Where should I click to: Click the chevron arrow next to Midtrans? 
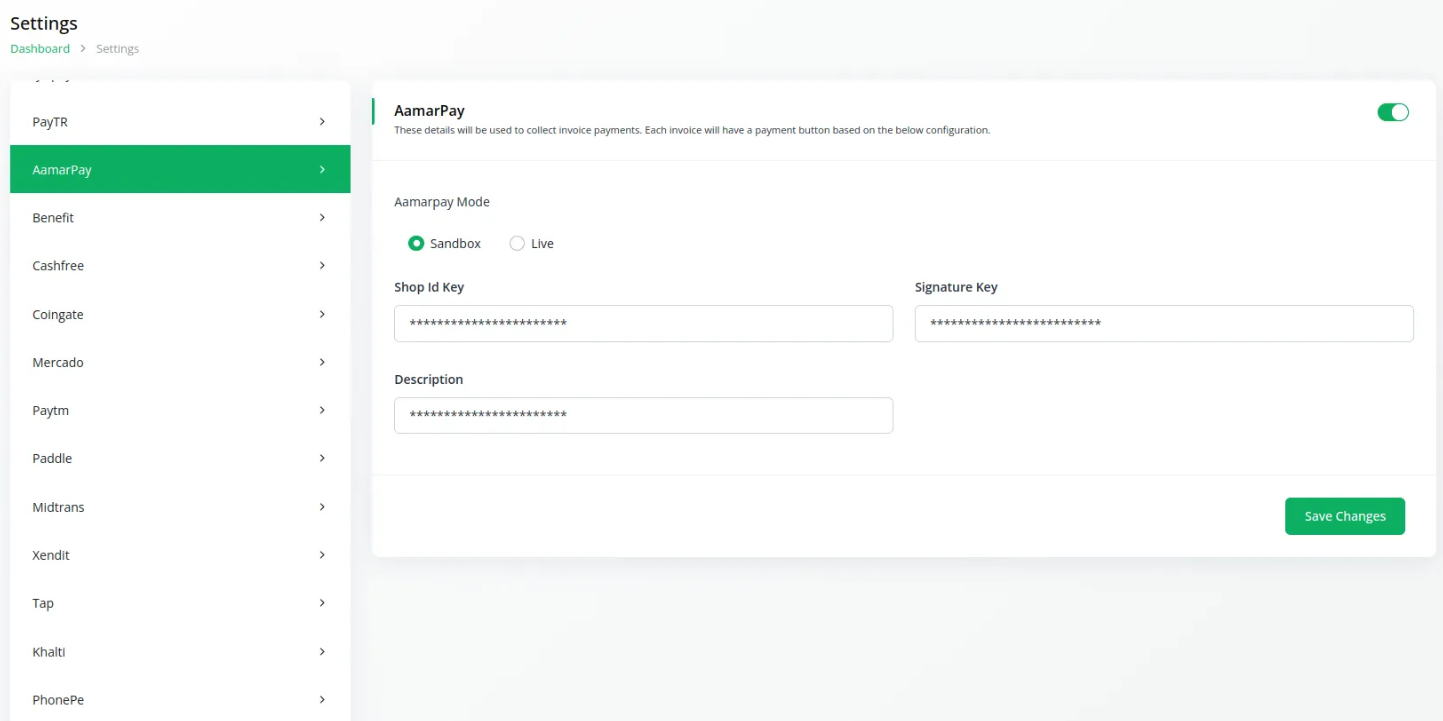coord(322,507)
